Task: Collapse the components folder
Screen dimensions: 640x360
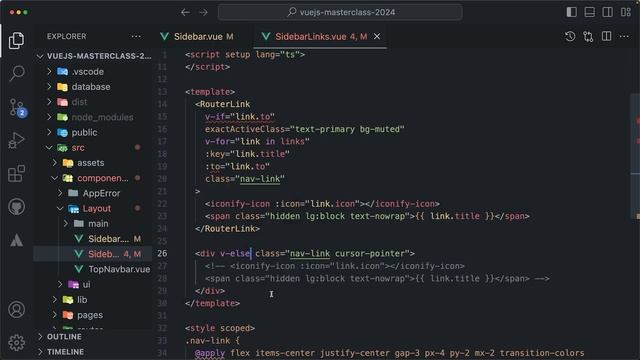Action: click(x=93, y=178)
